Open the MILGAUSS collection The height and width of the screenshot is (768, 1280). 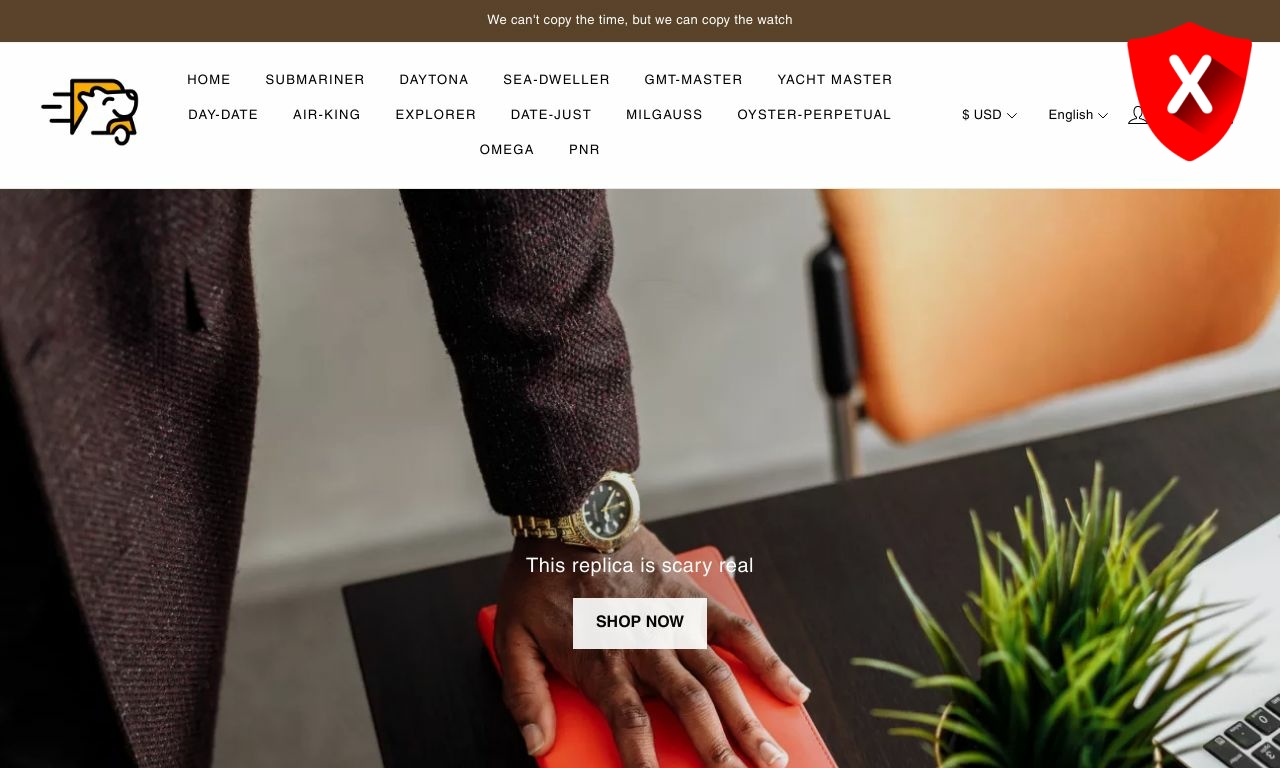point(664,115)
